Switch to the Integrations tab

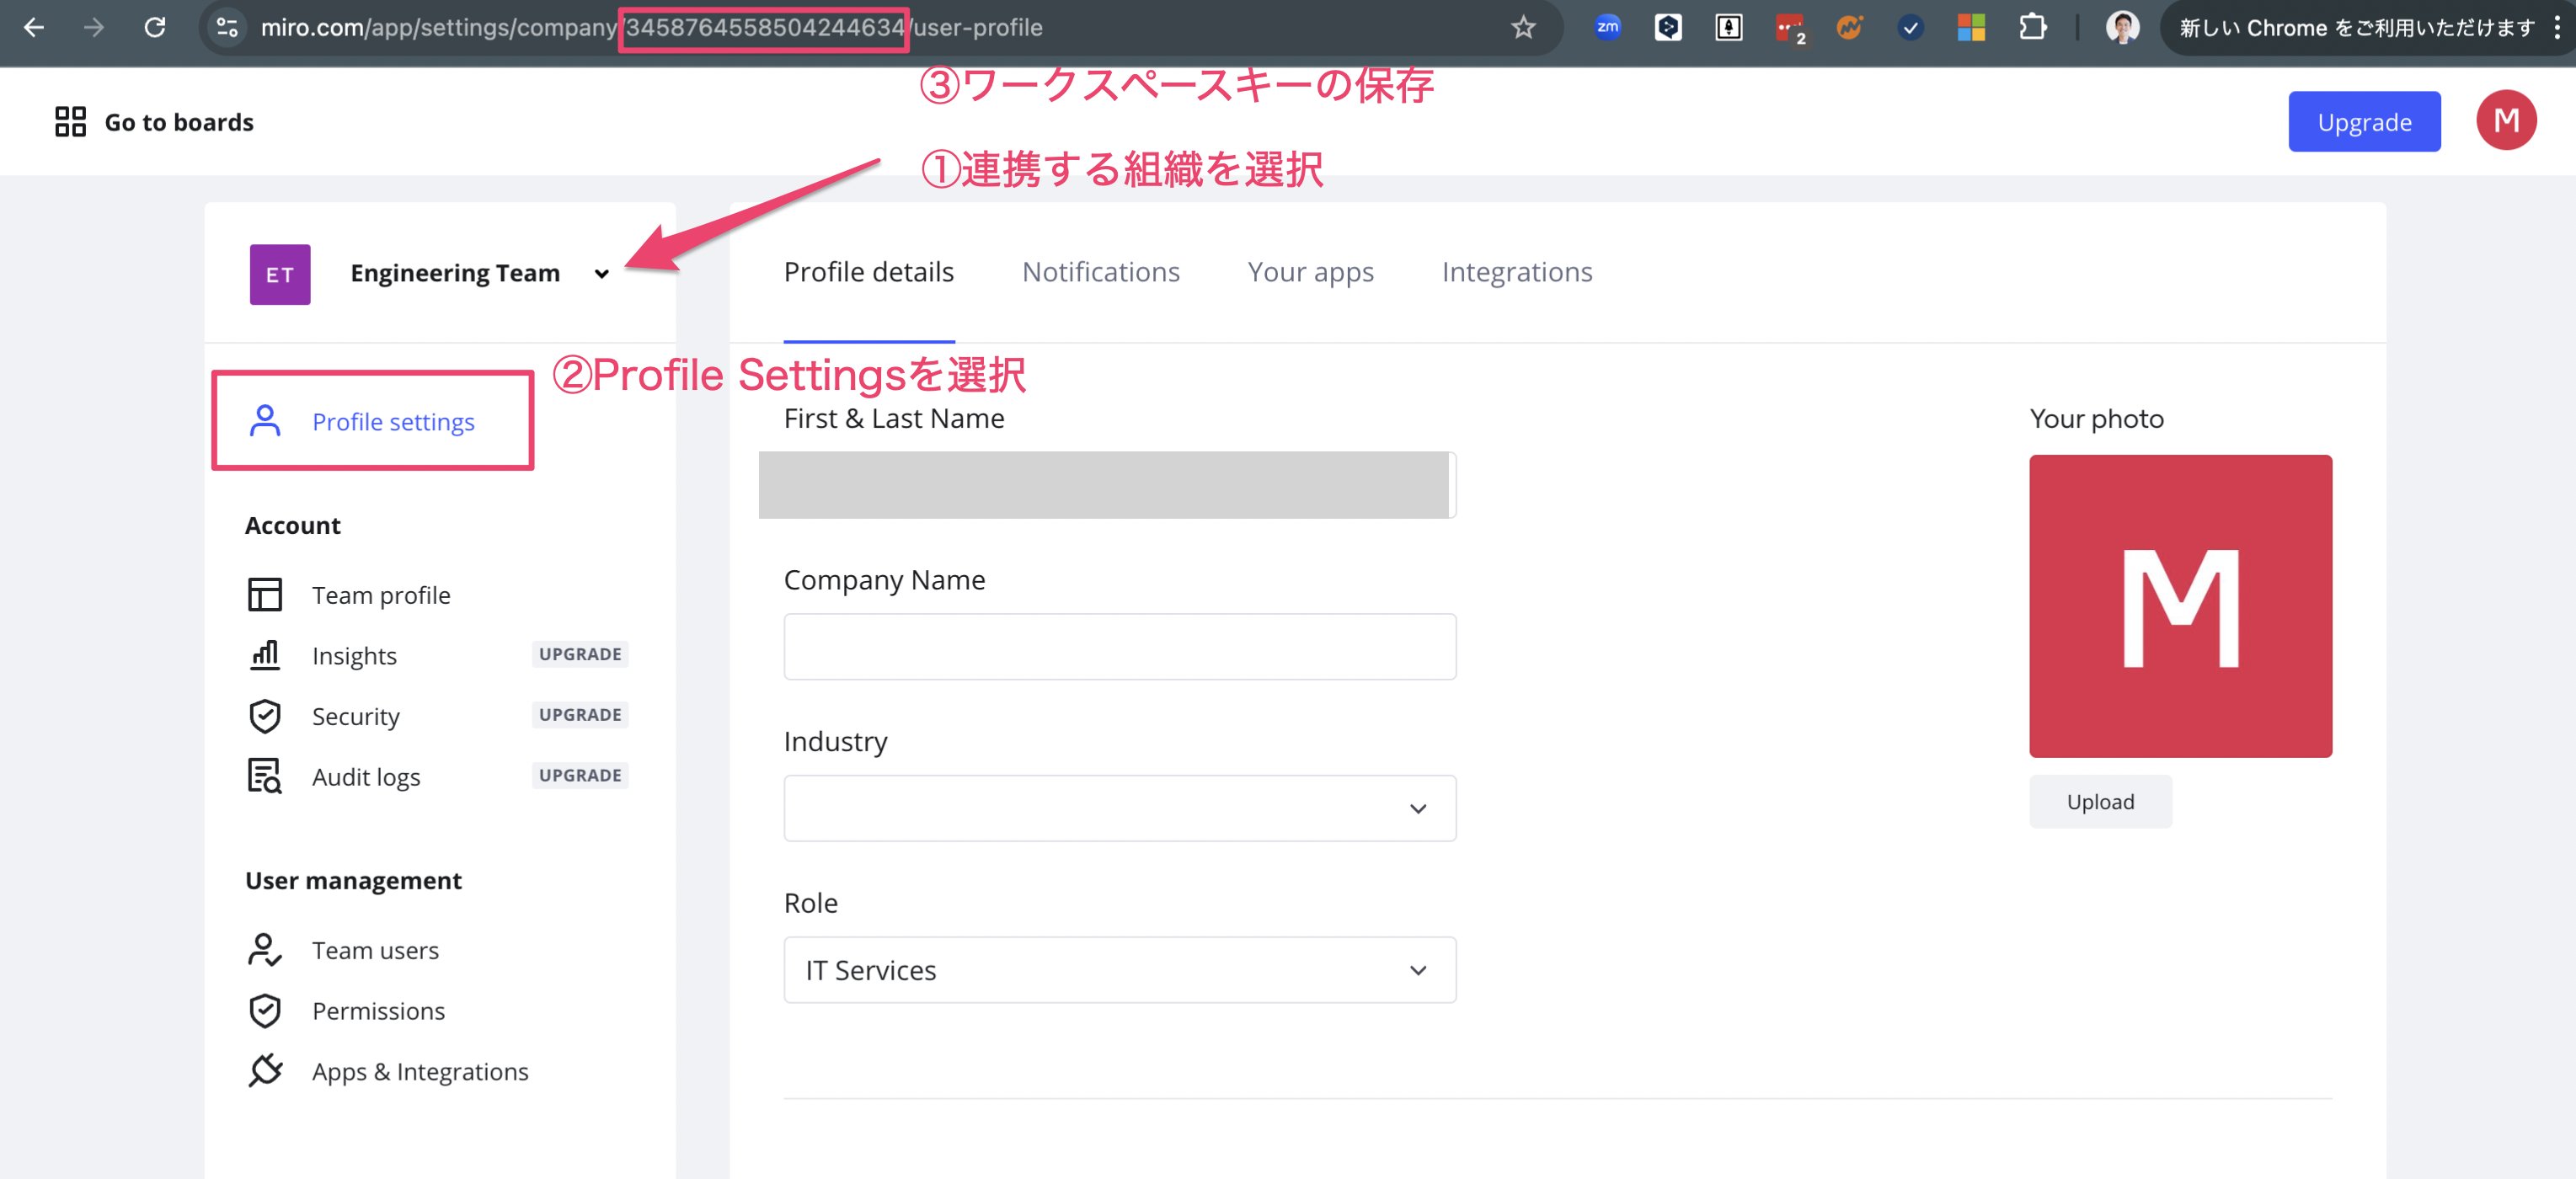point(1516,272)
